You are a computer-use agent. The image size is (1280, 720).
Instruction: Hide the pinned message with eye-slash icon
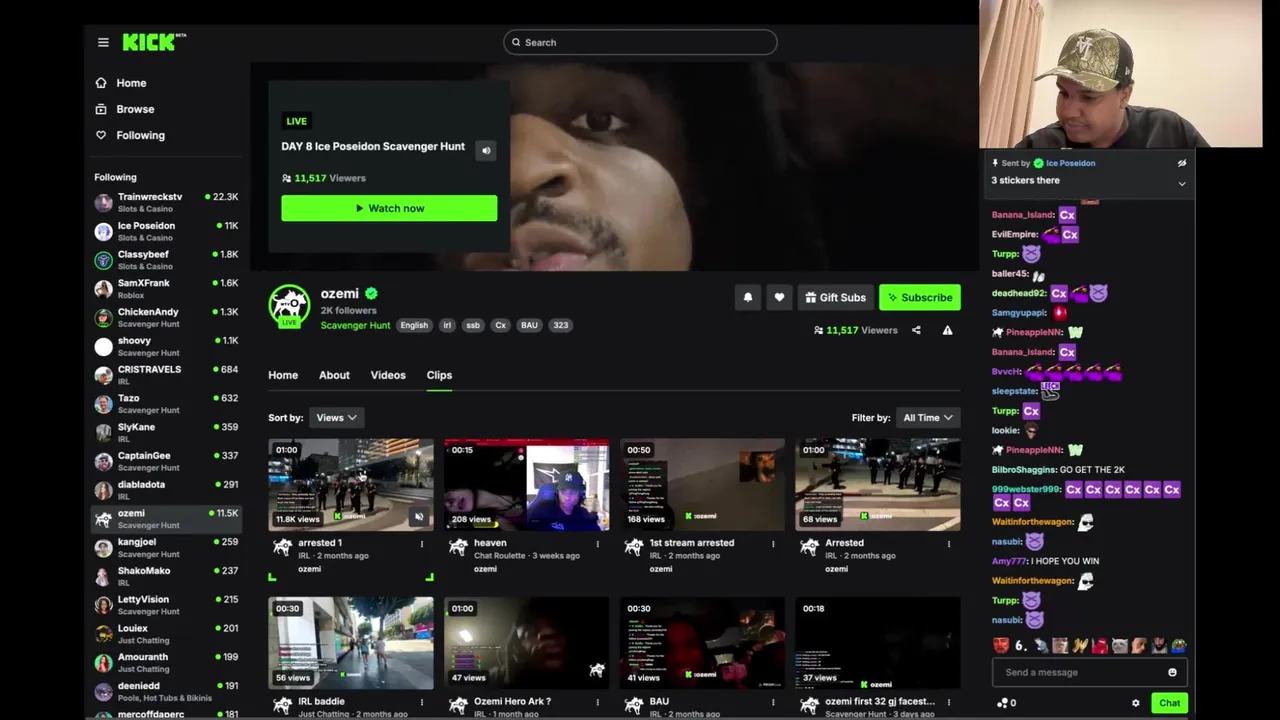(x=1182, y=163)
